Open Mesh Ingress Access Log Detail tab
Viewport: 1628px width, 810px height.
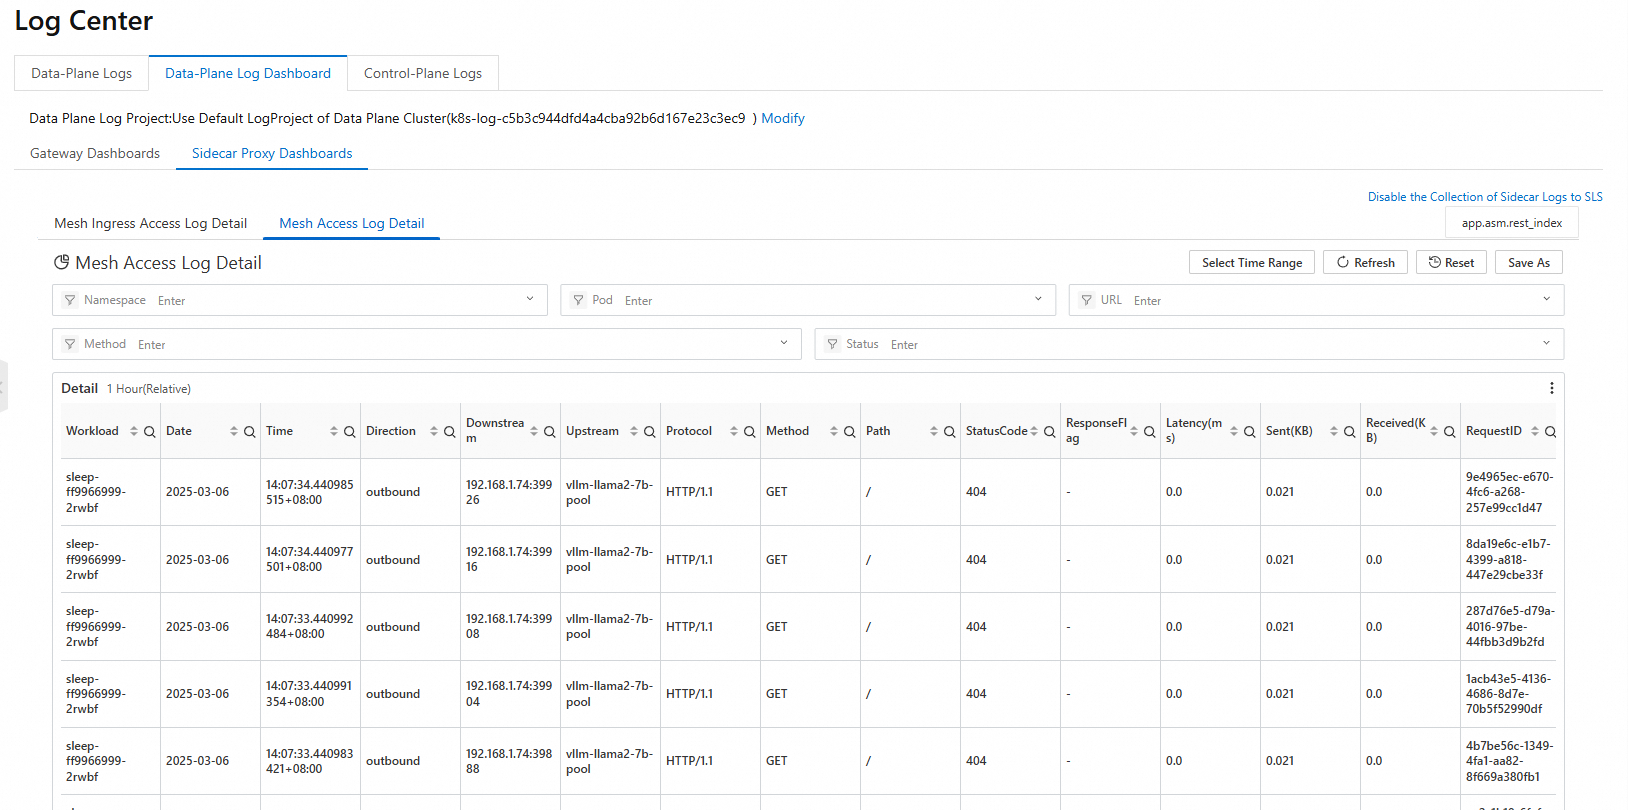[x=150, y=223]
